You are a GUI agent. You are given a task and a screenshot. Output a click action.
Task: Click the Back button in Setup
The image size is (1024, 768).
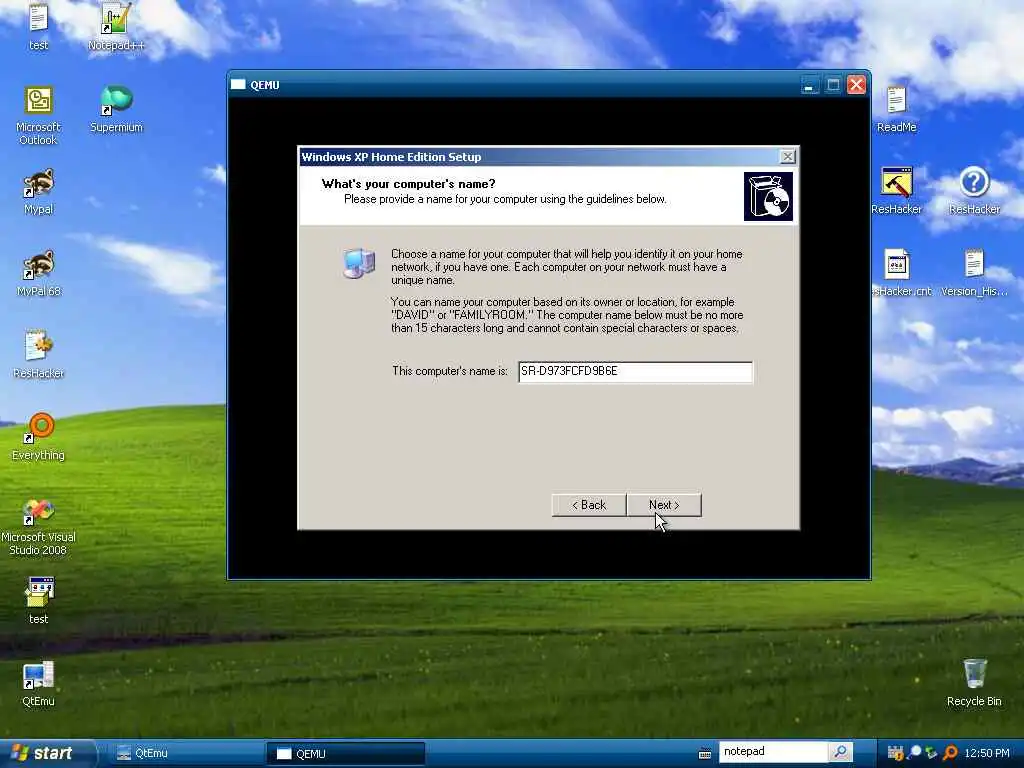(589, 505)
